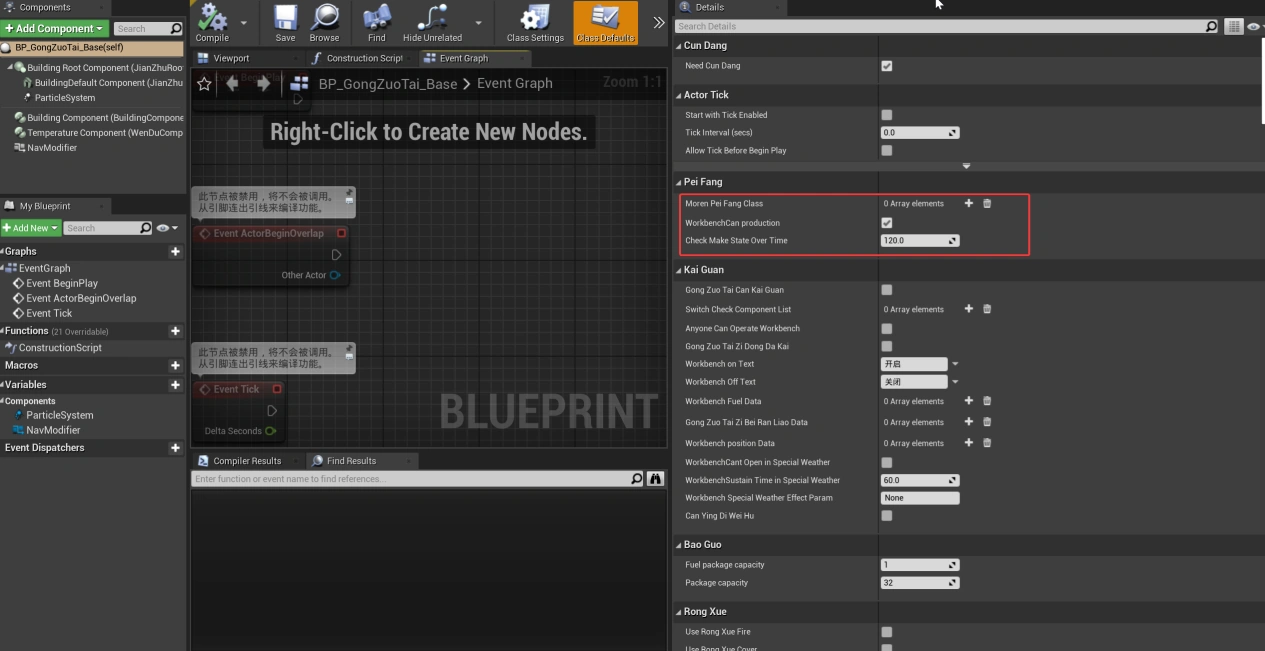The image size is (1265, 651).
Task: Add element to Moren Pei Fang Class
Action: coord(968,203)
